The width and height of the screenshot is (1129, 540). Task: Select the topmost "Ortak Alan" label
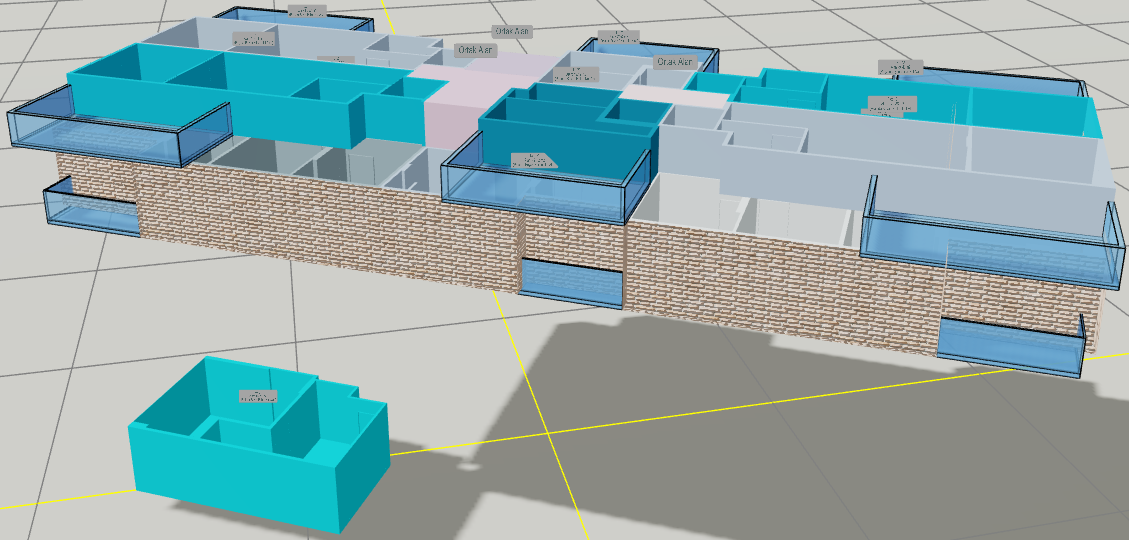[x=511, y=32]
